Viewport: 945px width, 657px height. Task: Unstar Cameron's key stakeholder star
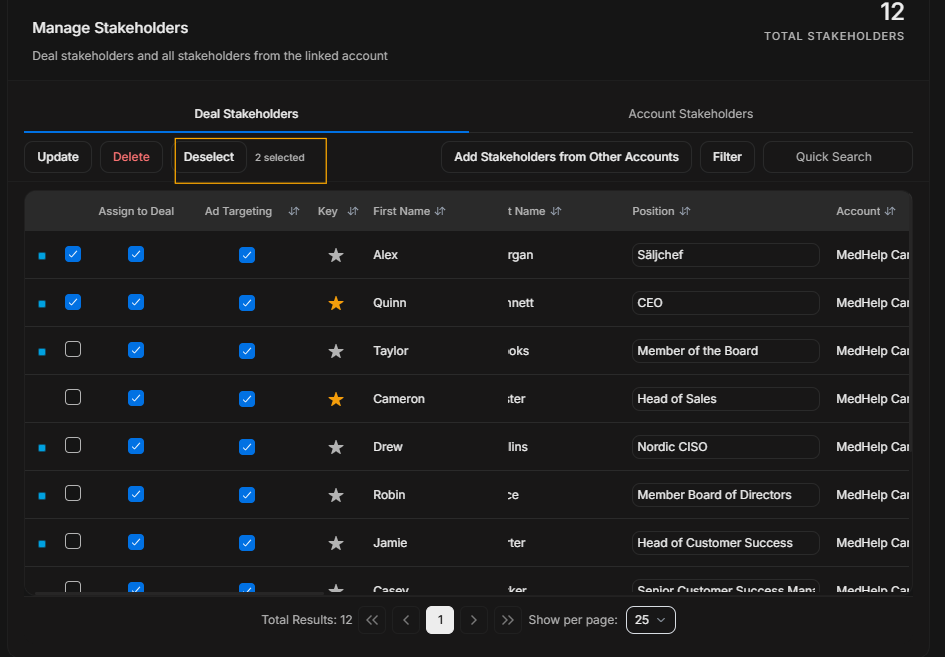coord(336,399)
